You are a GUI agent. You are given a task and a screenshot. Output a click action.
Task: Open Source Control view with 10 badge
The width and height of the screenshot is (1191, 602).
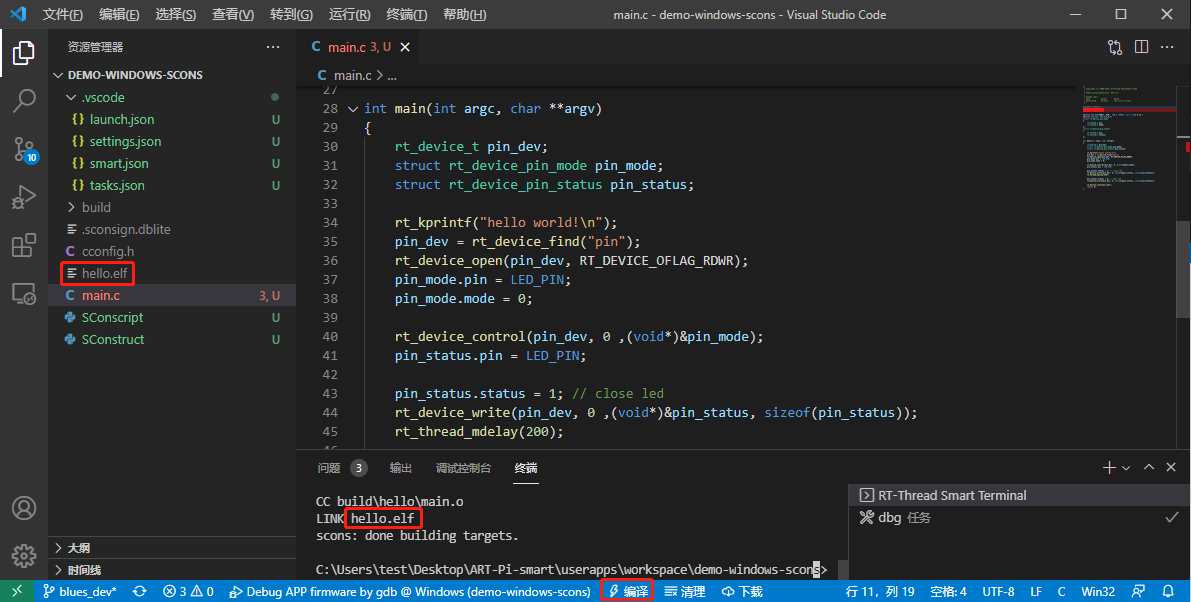pos(24,150)
